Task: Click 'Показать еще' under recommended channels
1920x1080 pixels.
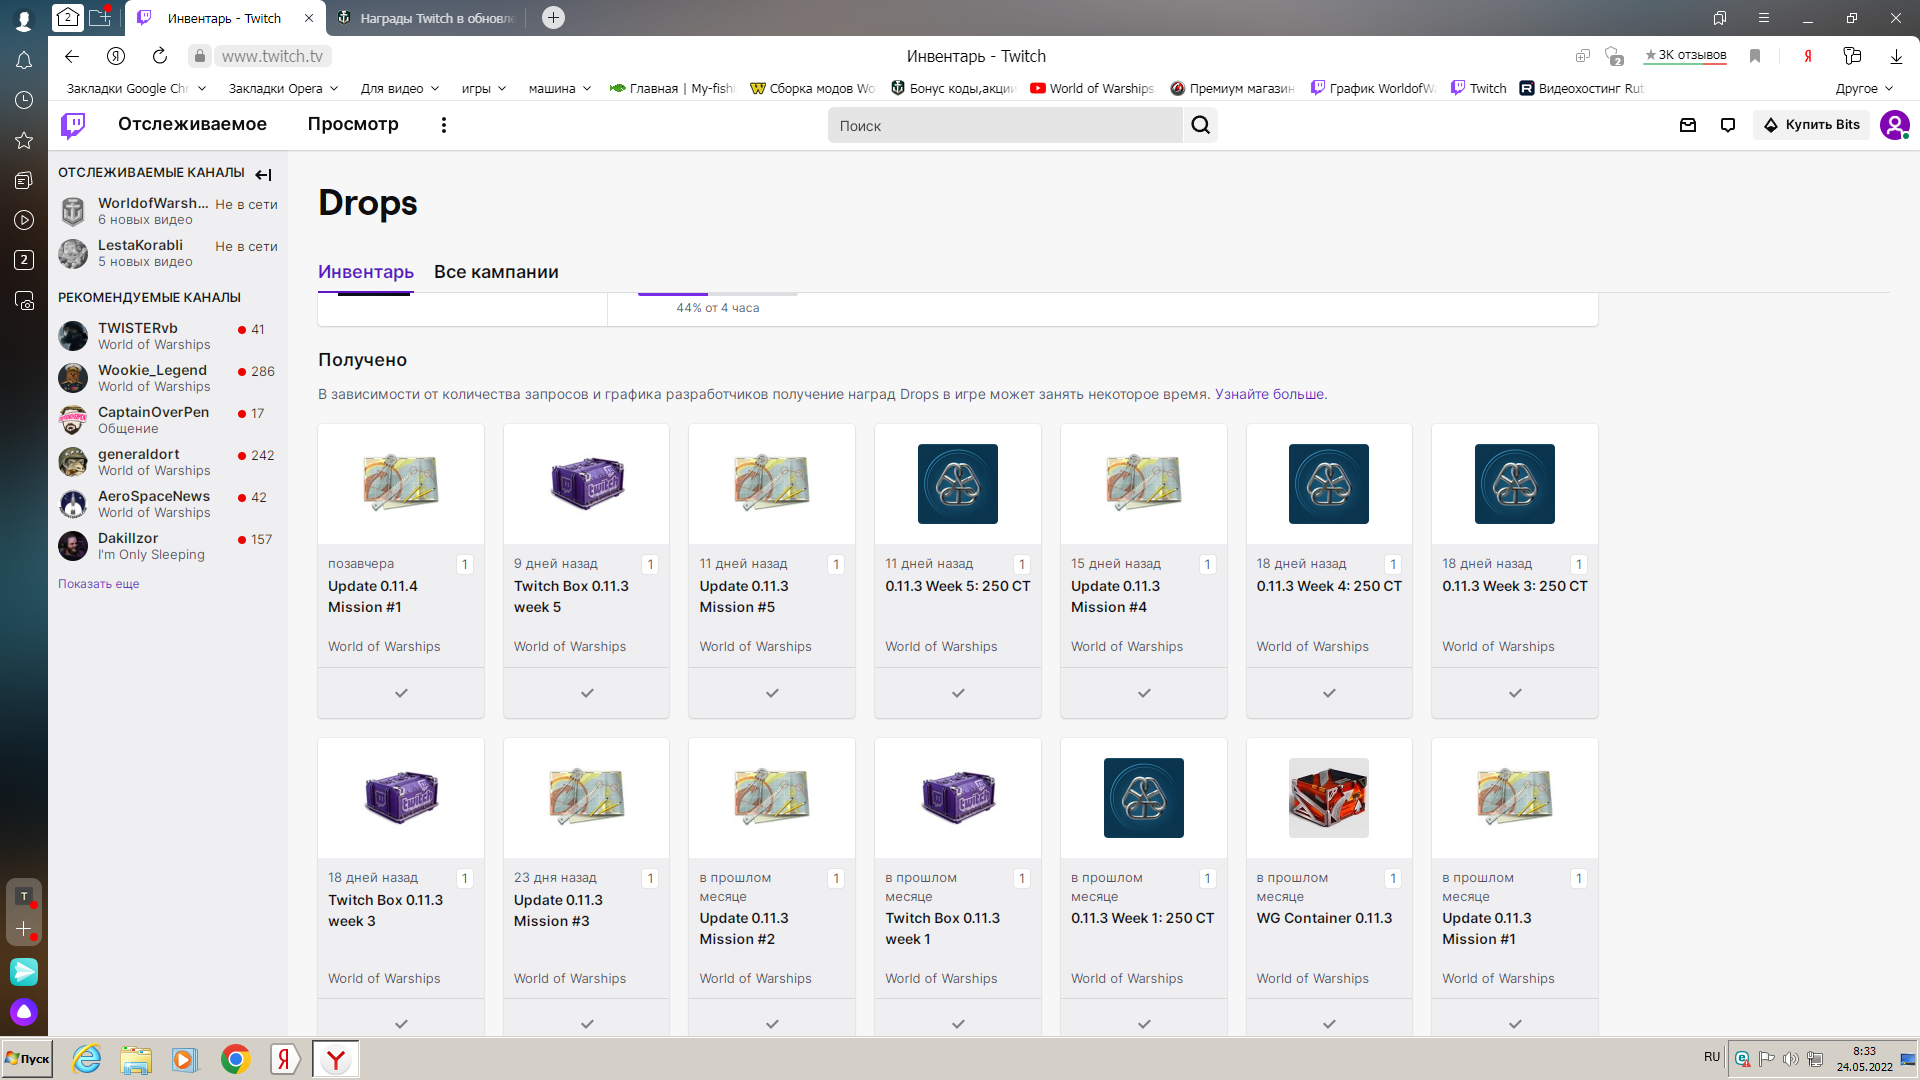Action: [99, 584]
